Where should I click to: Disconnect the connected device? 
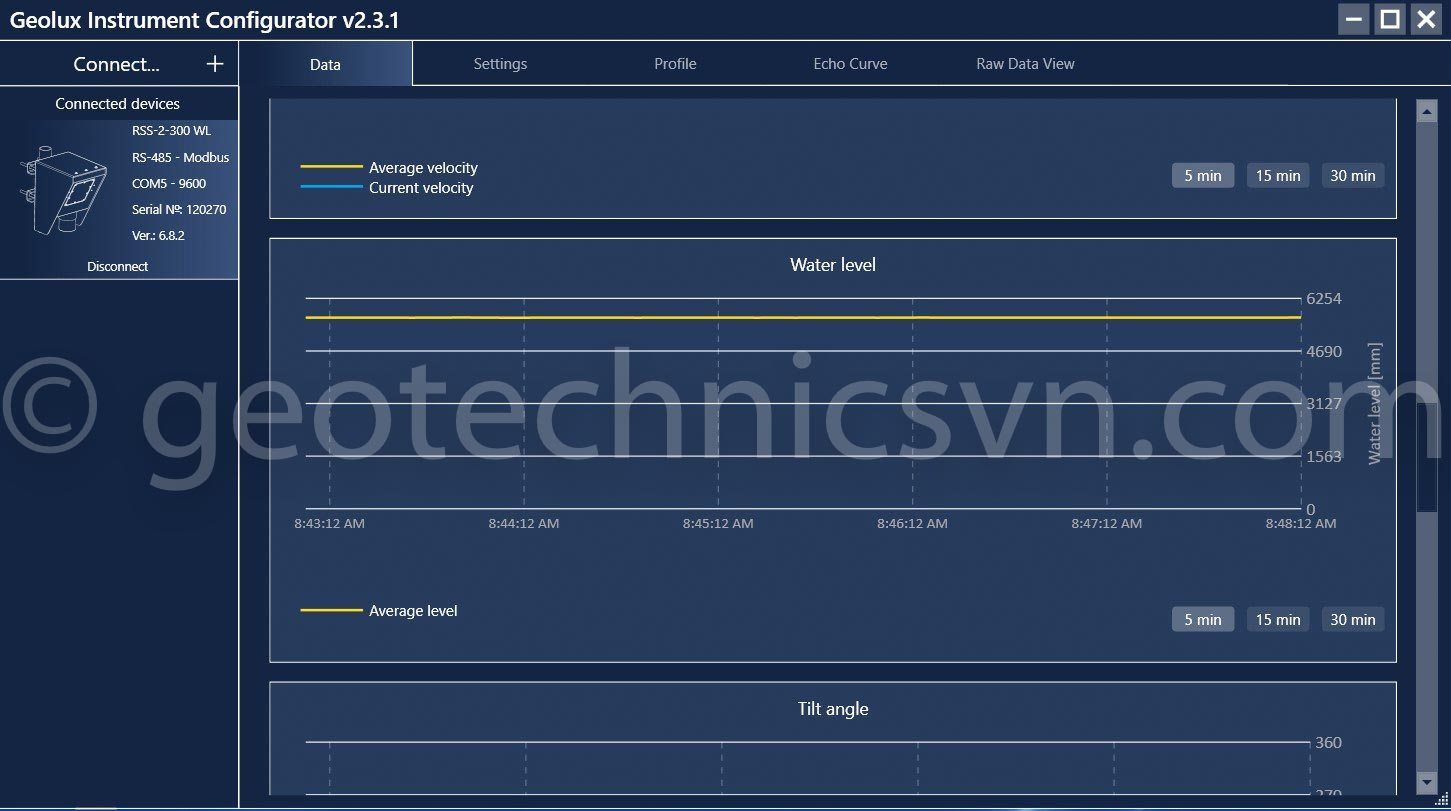click(x=118, y=266)
